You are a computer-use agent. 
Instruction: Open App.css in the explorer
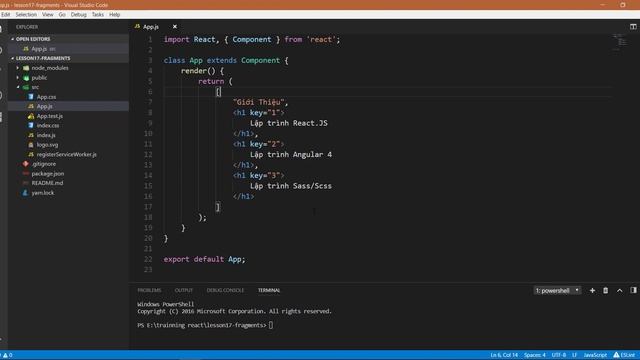pyautogui.click(x=46, y=97)
